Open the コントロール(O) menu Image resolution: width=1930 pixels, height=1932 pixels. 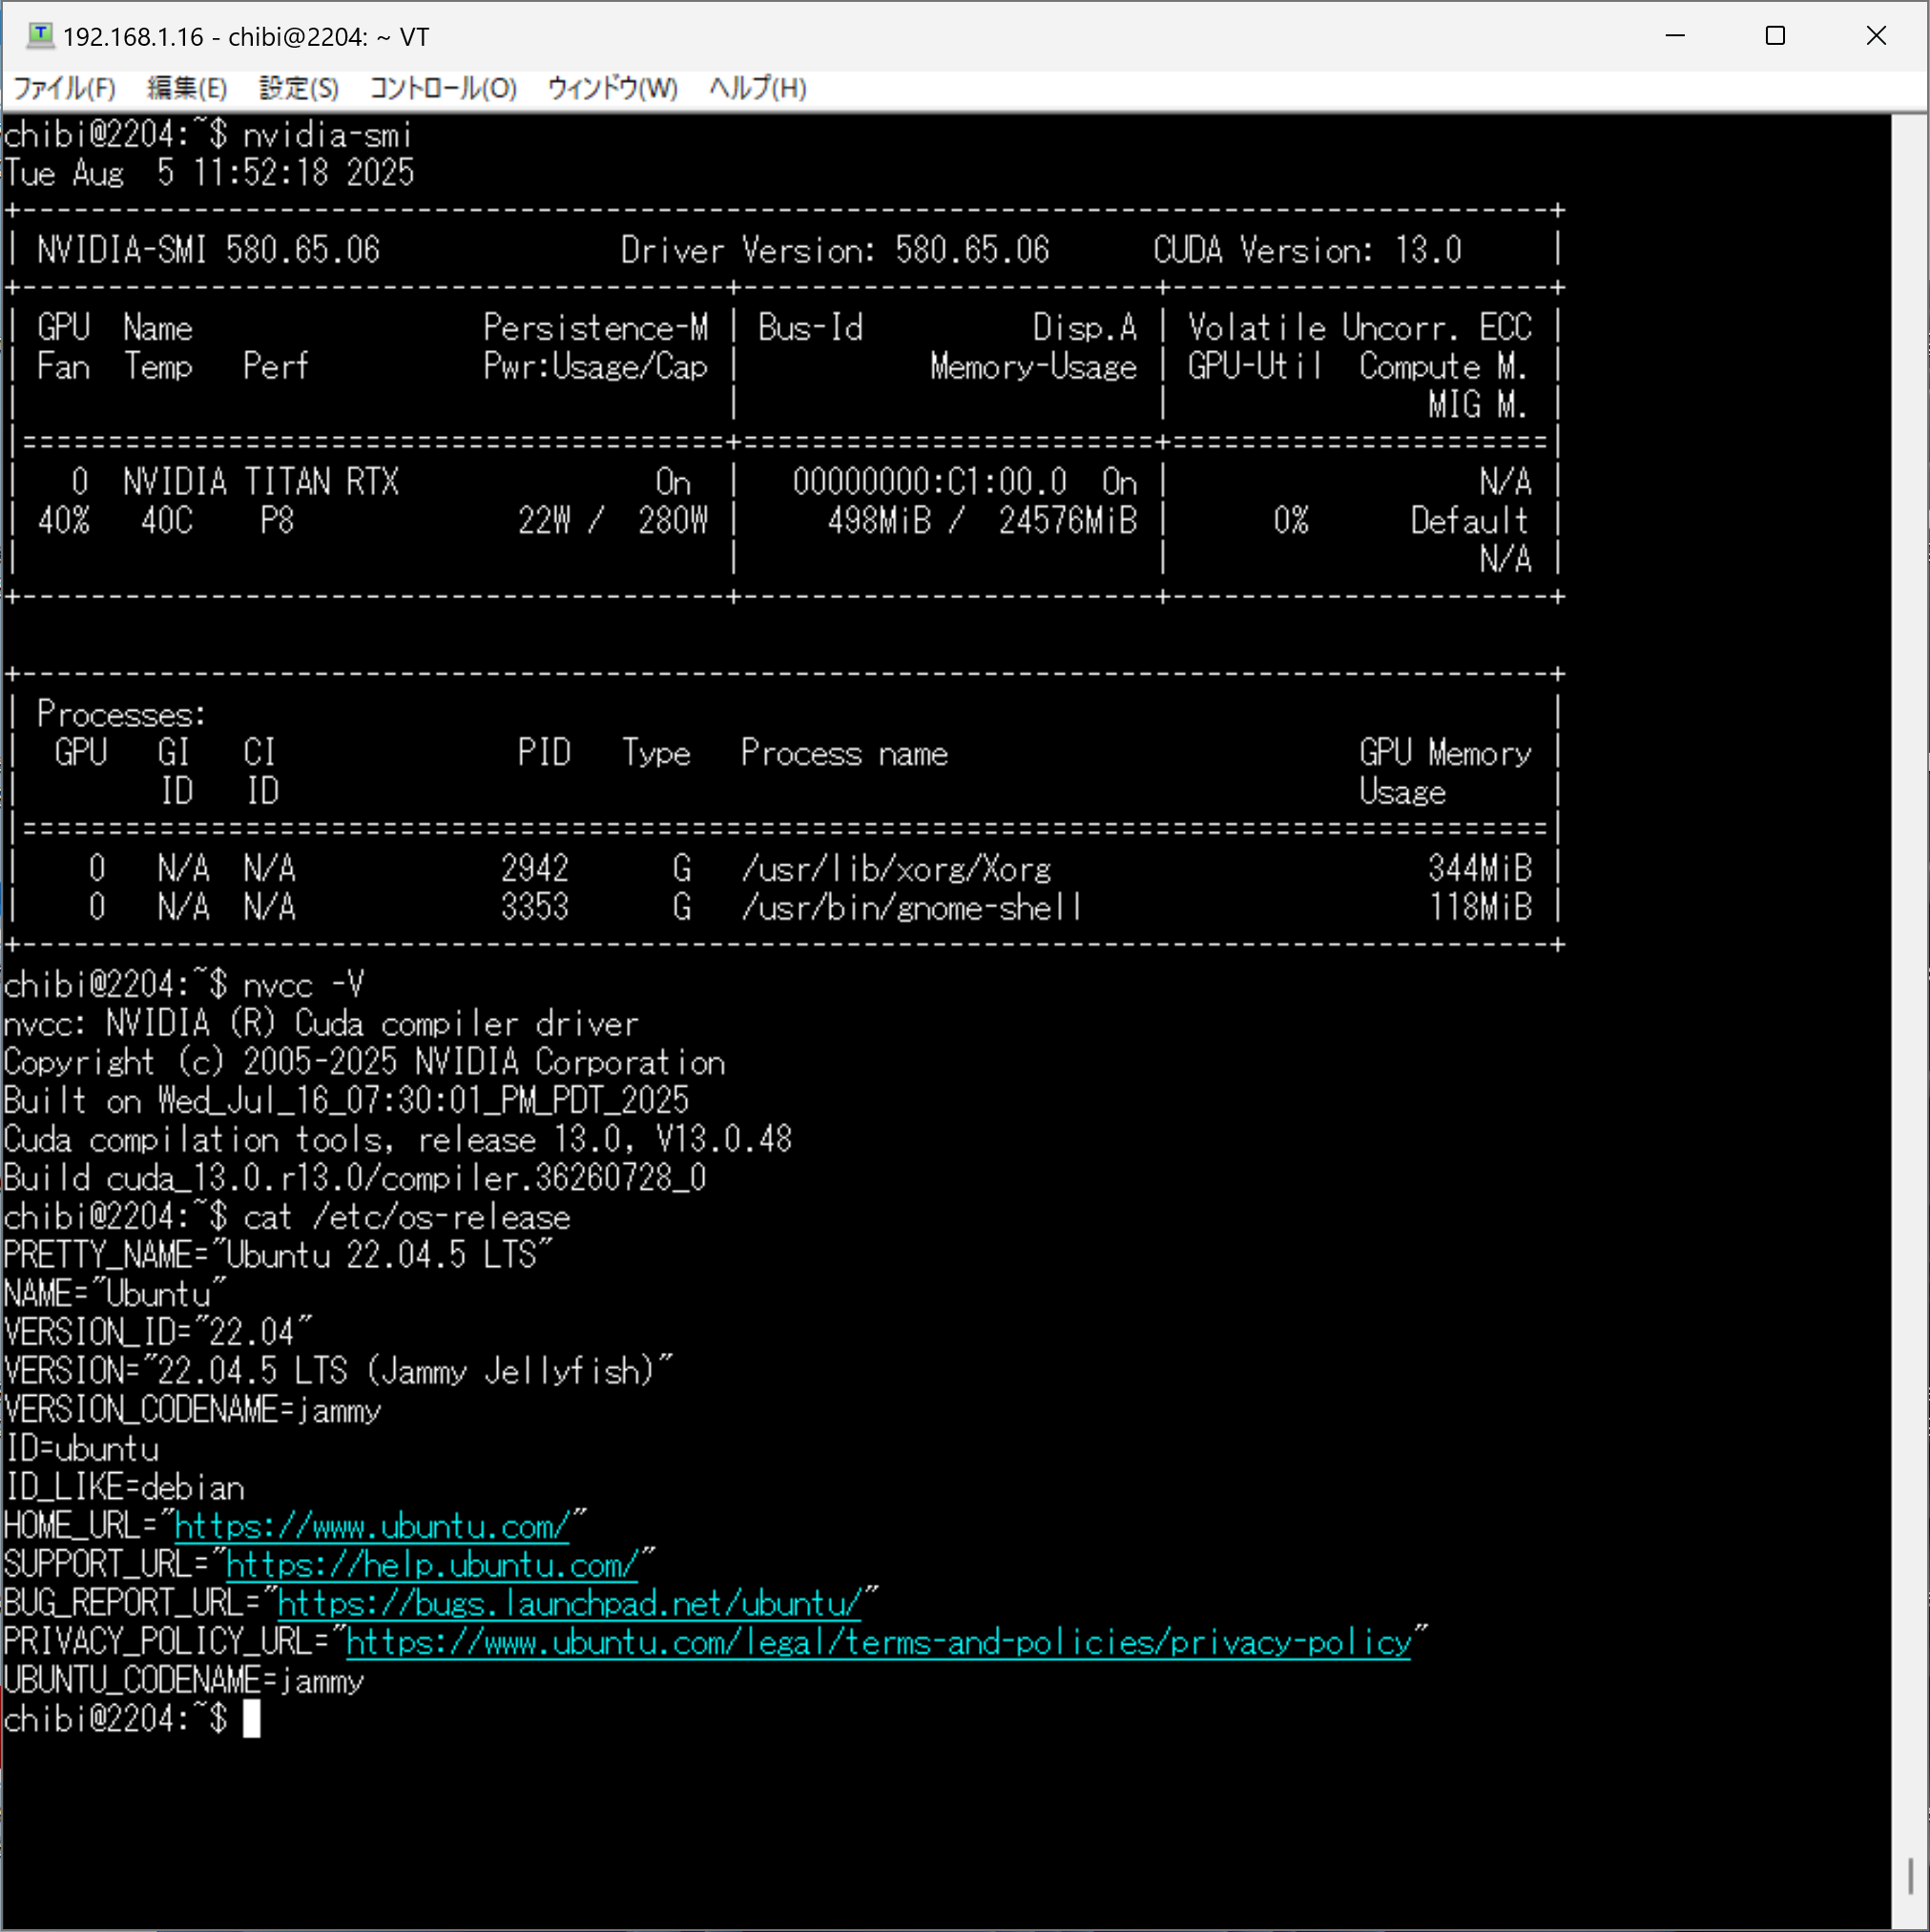[x=443, y=88]
